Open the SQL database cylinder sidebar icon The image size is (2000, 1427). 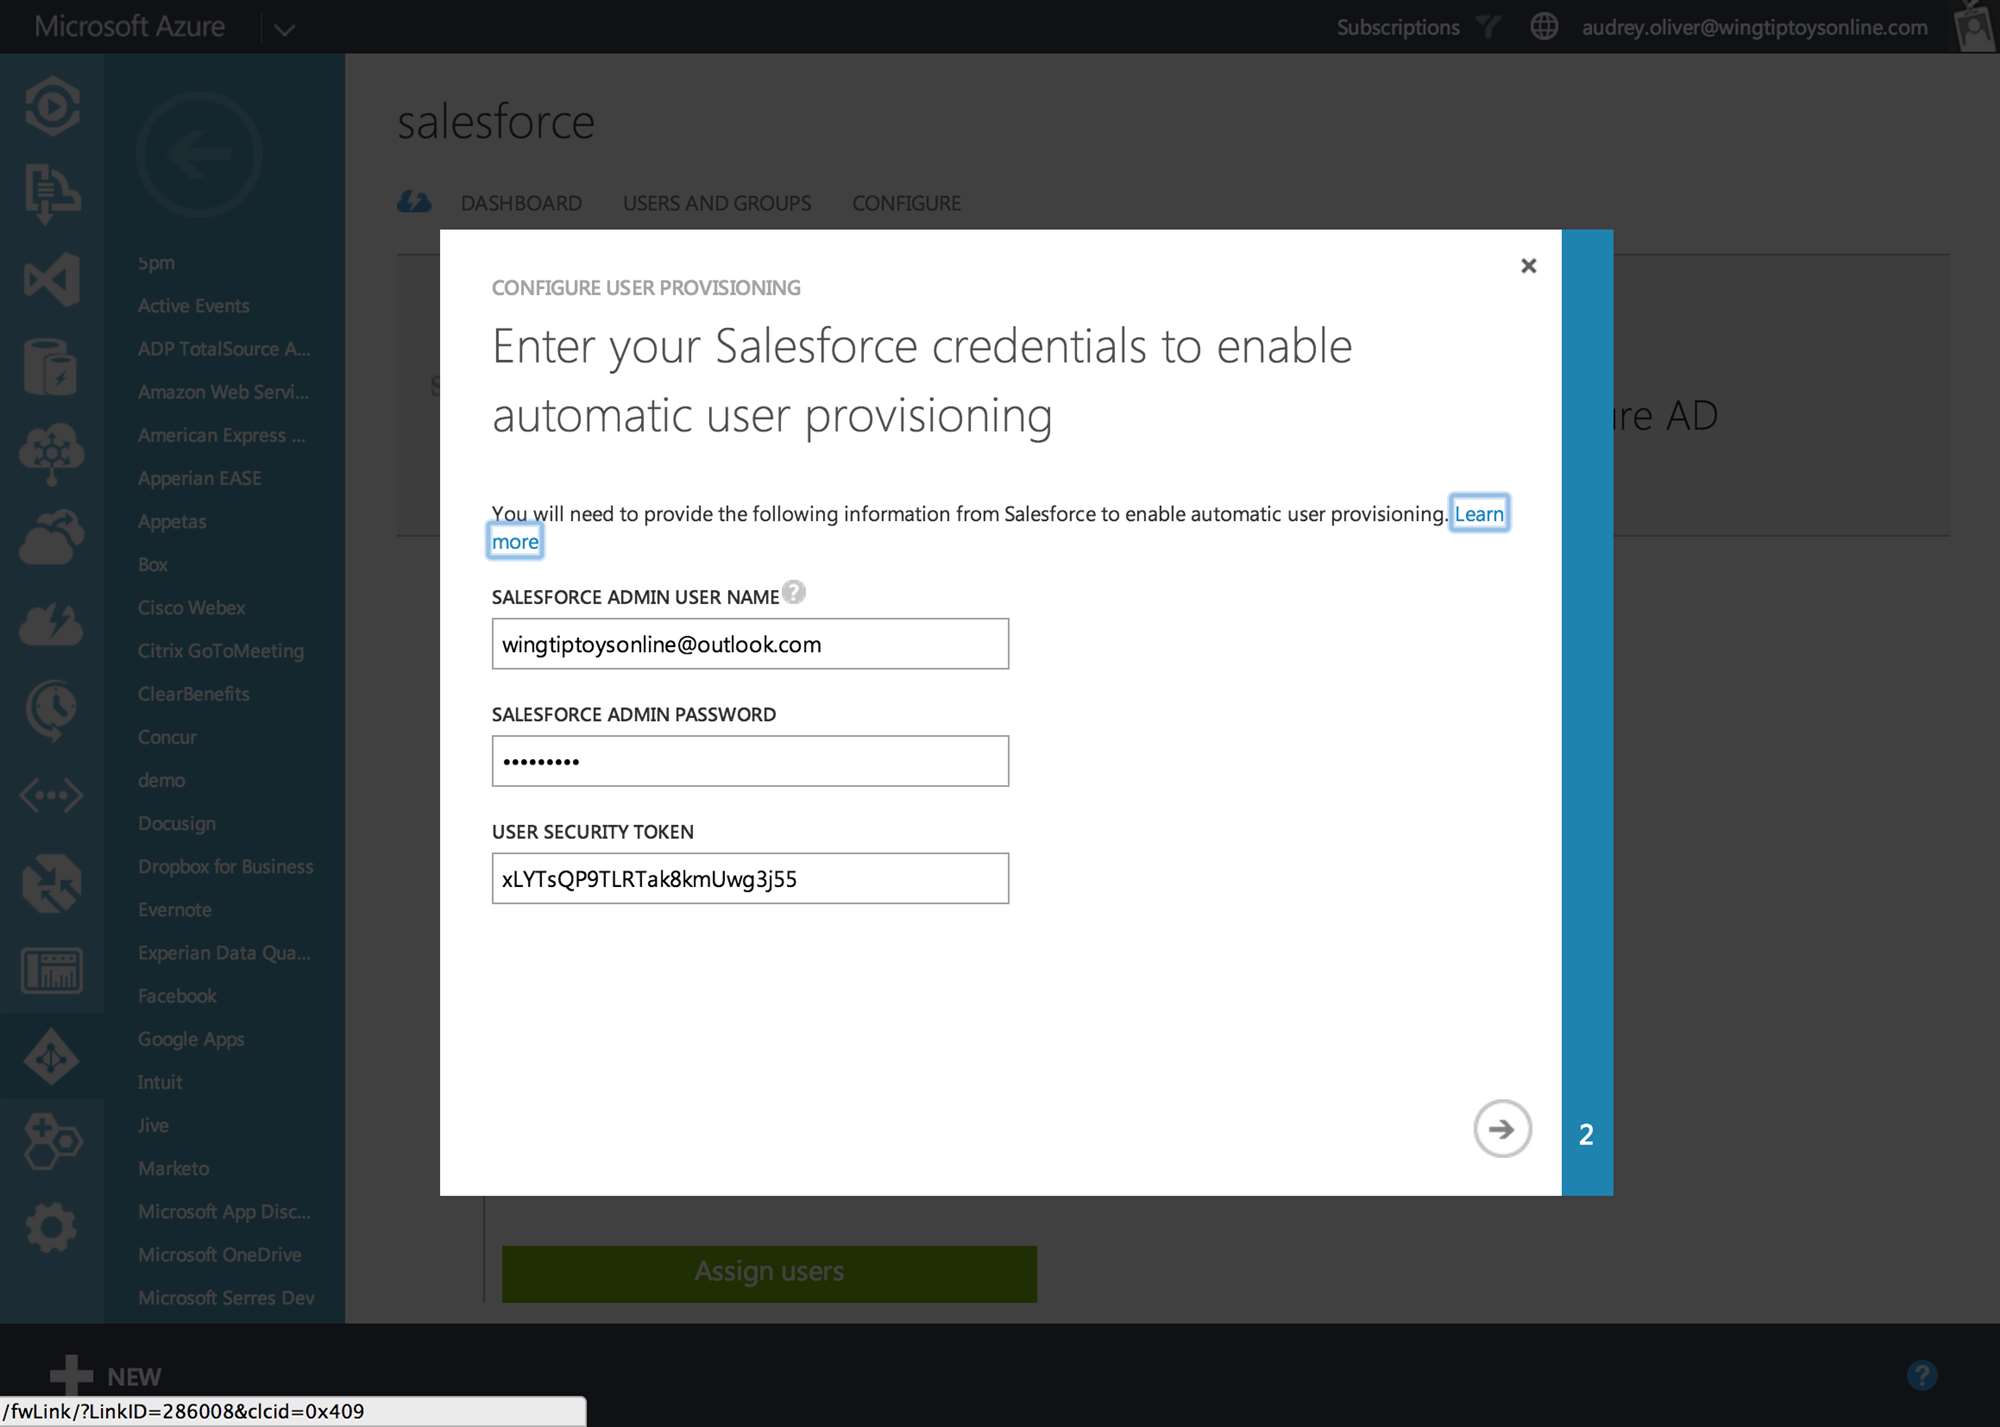coord(52,366)
